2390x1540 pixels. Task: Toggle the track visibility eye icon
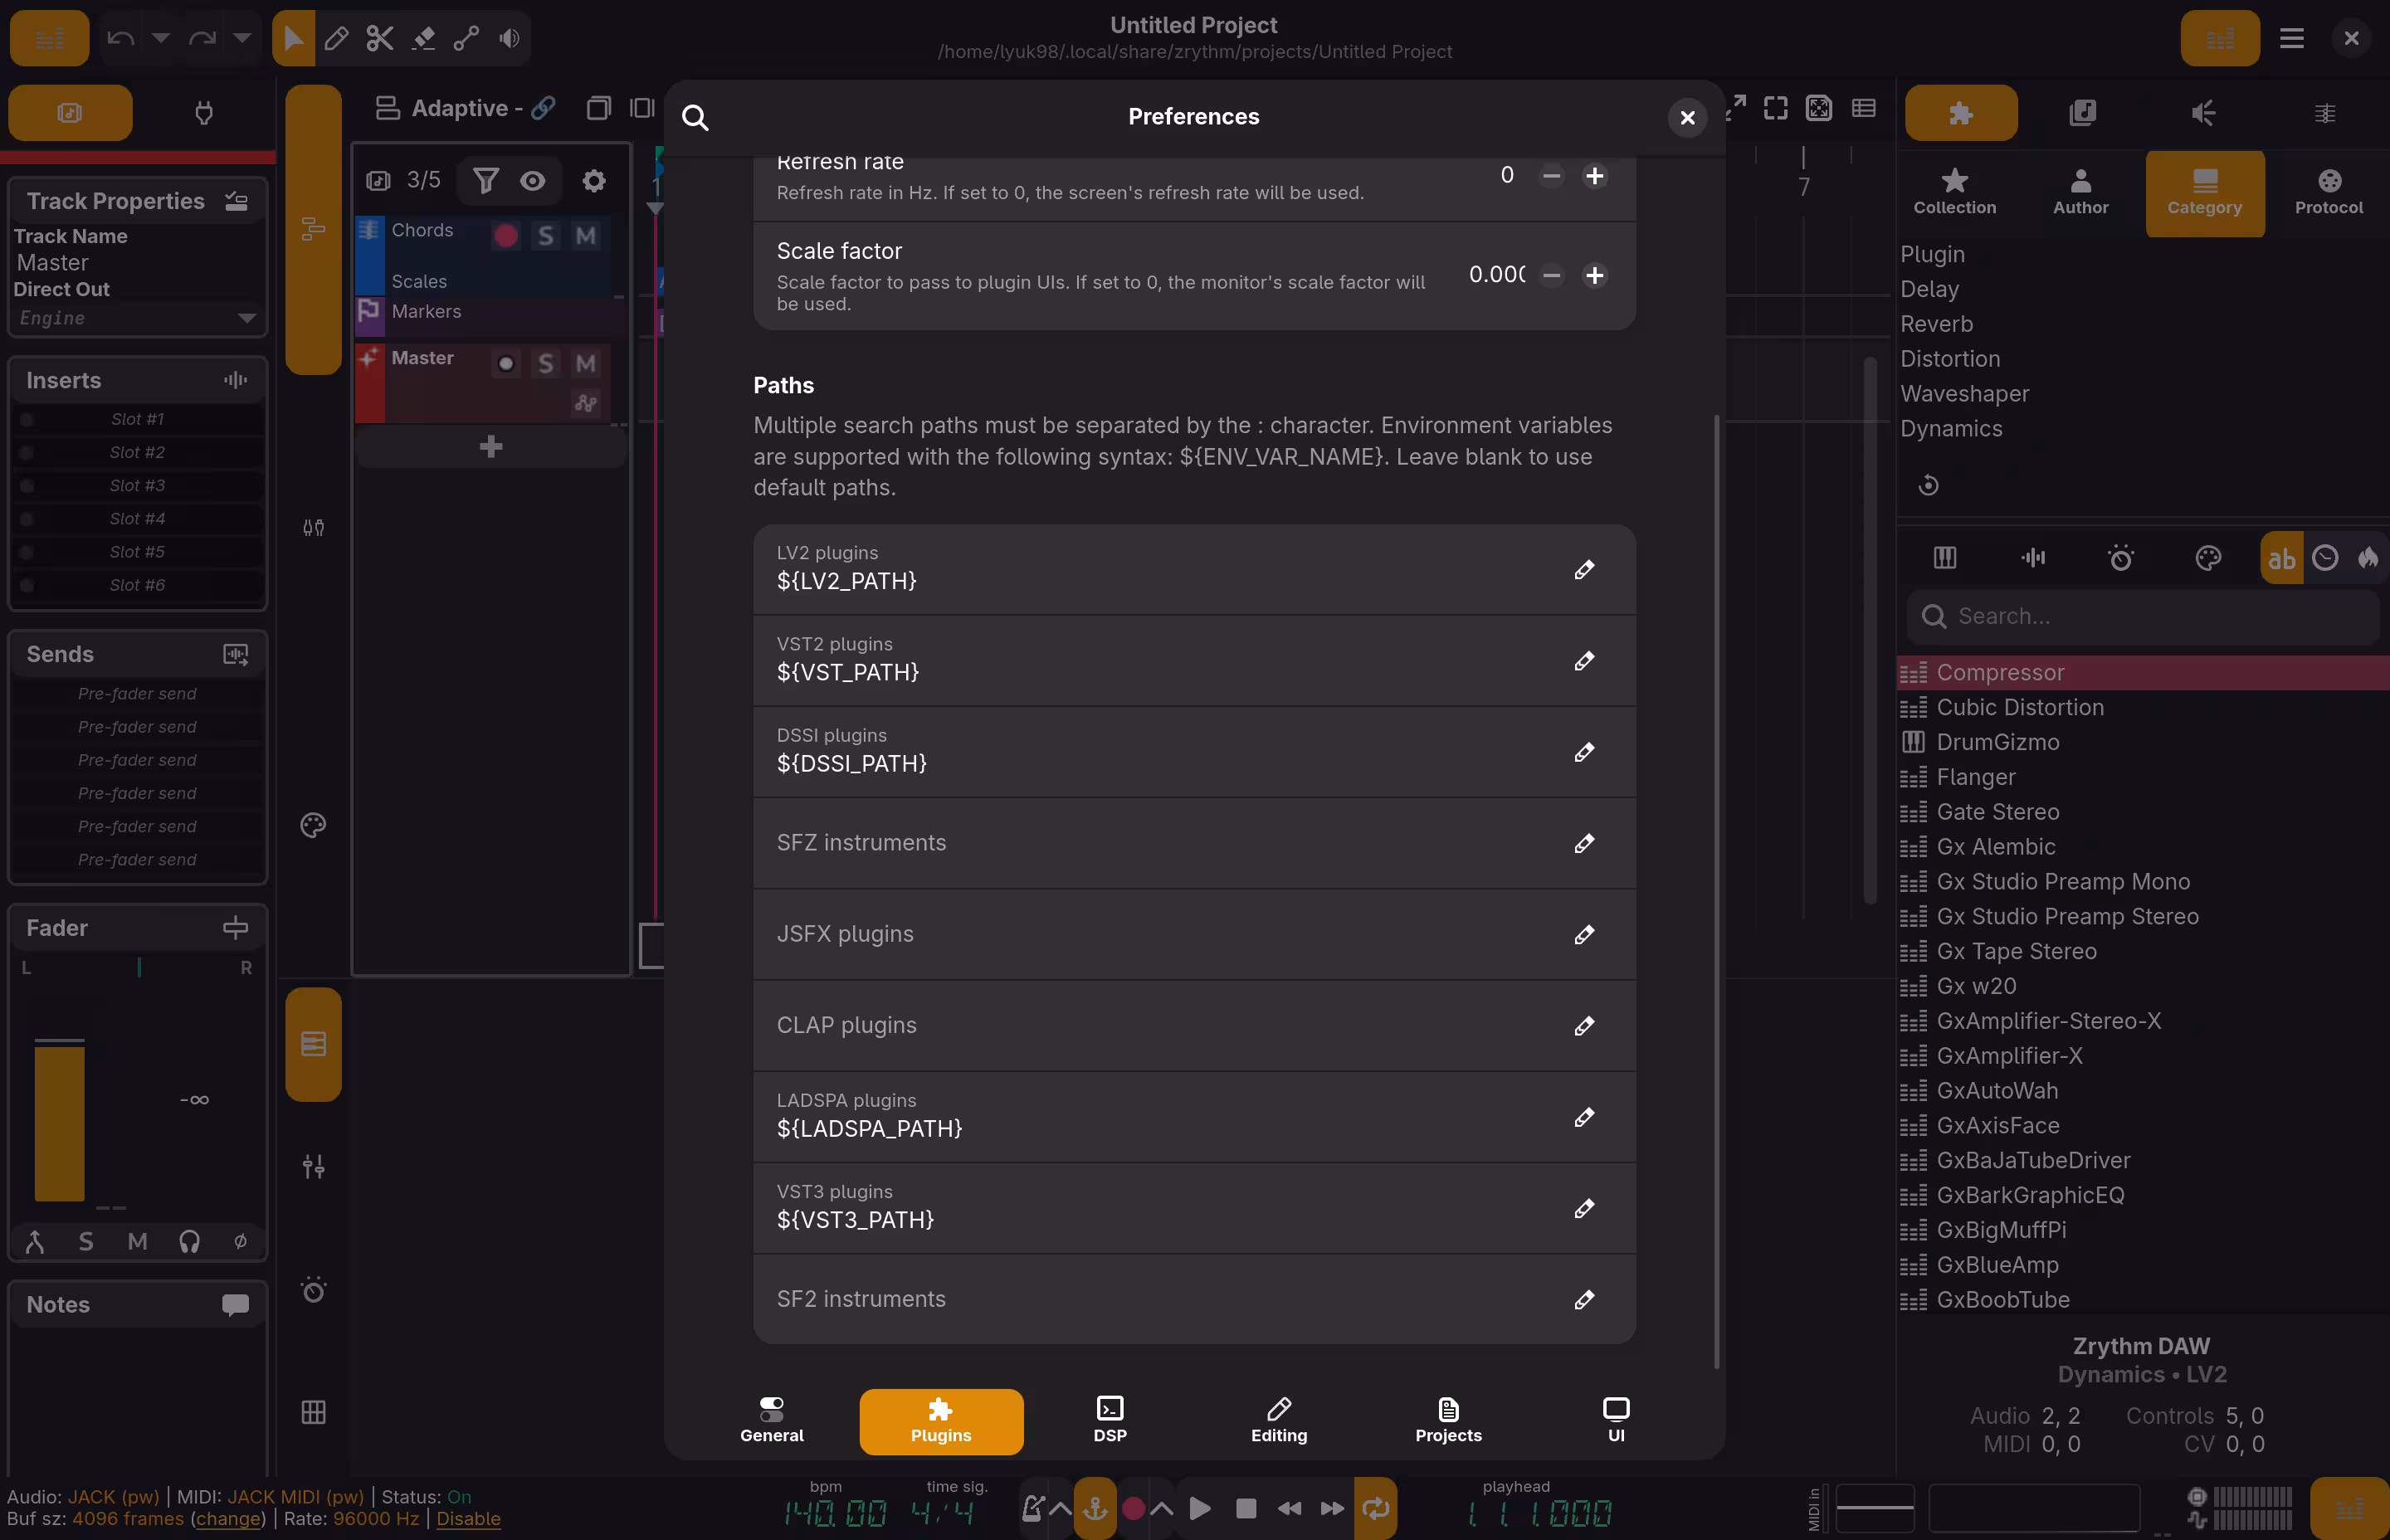tap(532, 181)
